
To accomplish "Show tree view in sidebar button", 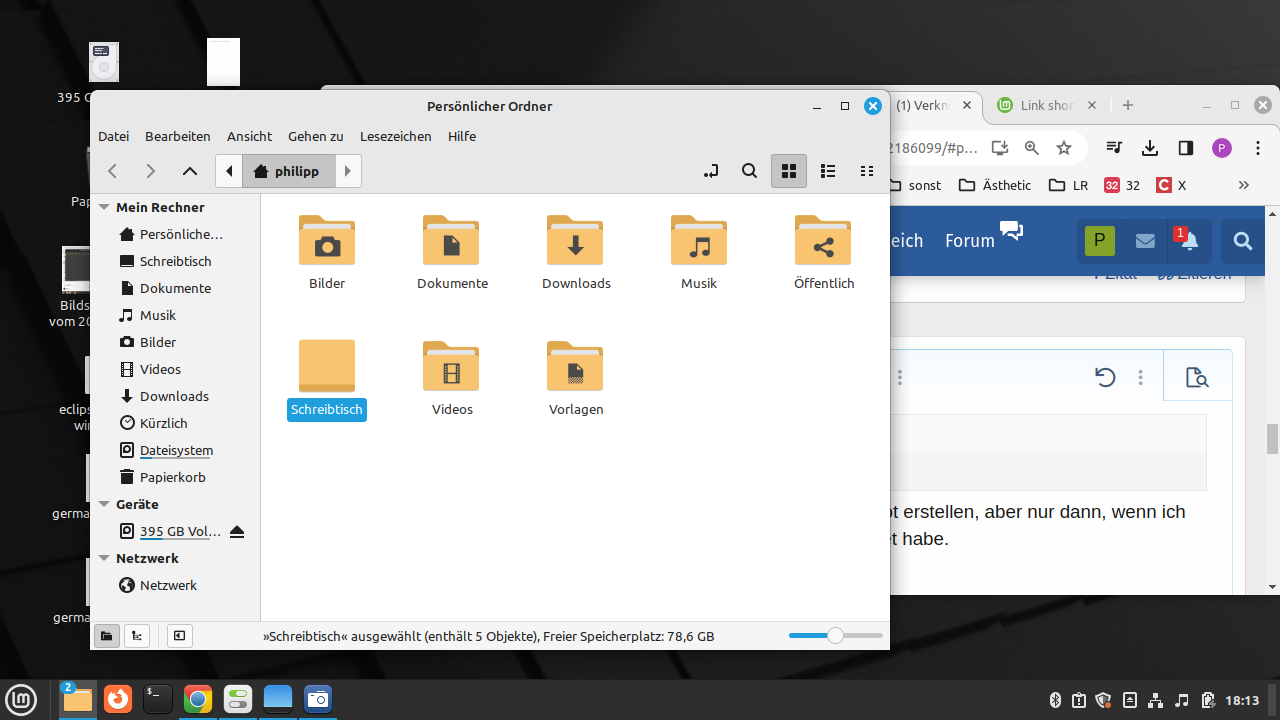I will [136, 636].
